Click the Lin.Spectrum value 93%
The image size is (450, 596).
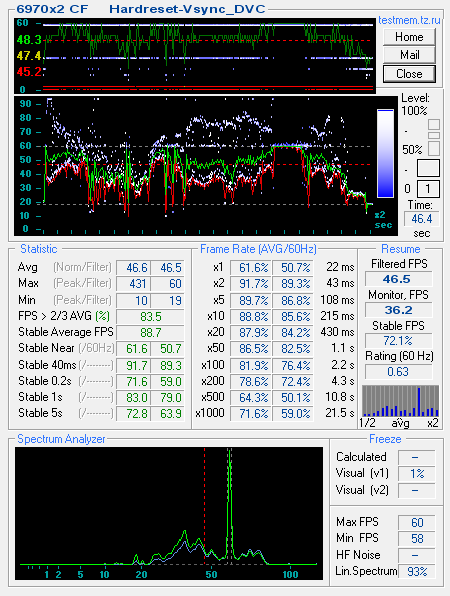coord(416,571)
